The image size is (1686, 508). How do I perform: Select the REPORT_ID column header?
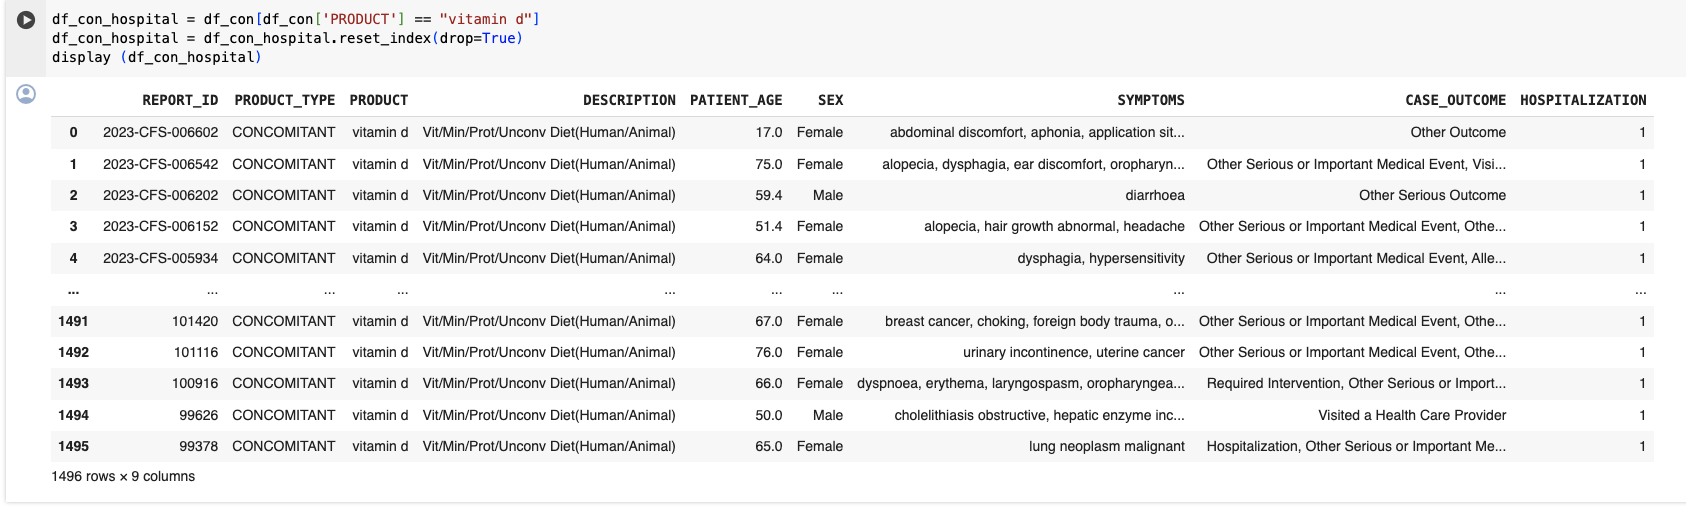click(180, 100)
